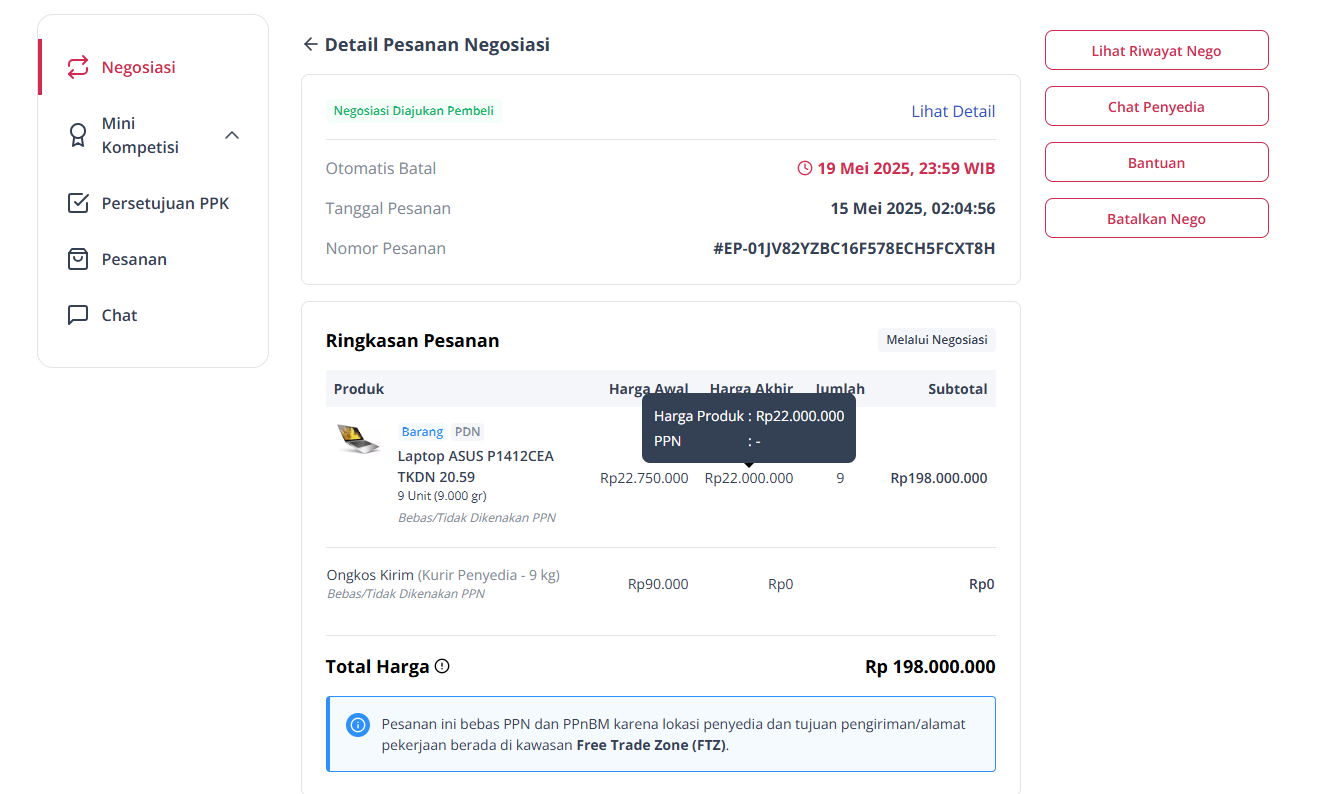Click the blue info icon in FTZ notice
Screen dimensions: 1331x794
coord(358,725)
